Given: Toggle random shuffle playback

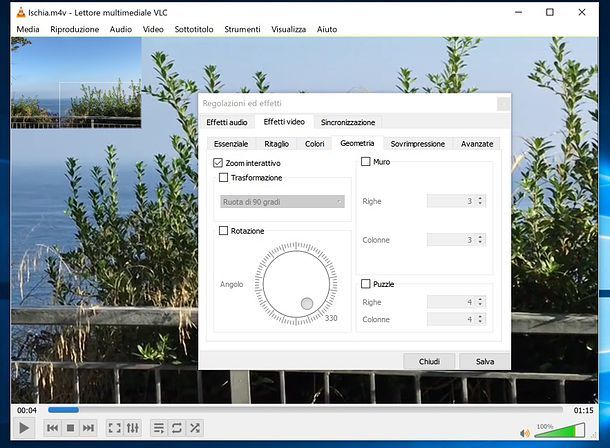Looking at the screenshot, I should (195, 428).
